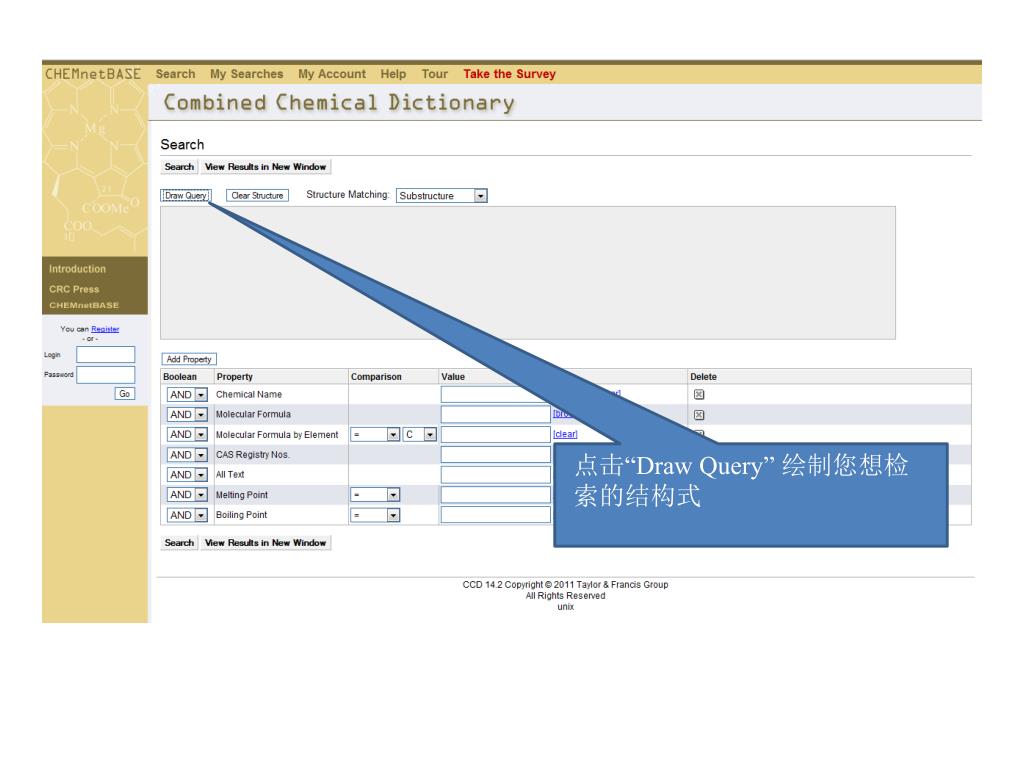Viewport: 1024px width, 768px height.
Task: Click the Add Property button
Action: [189, 359]
